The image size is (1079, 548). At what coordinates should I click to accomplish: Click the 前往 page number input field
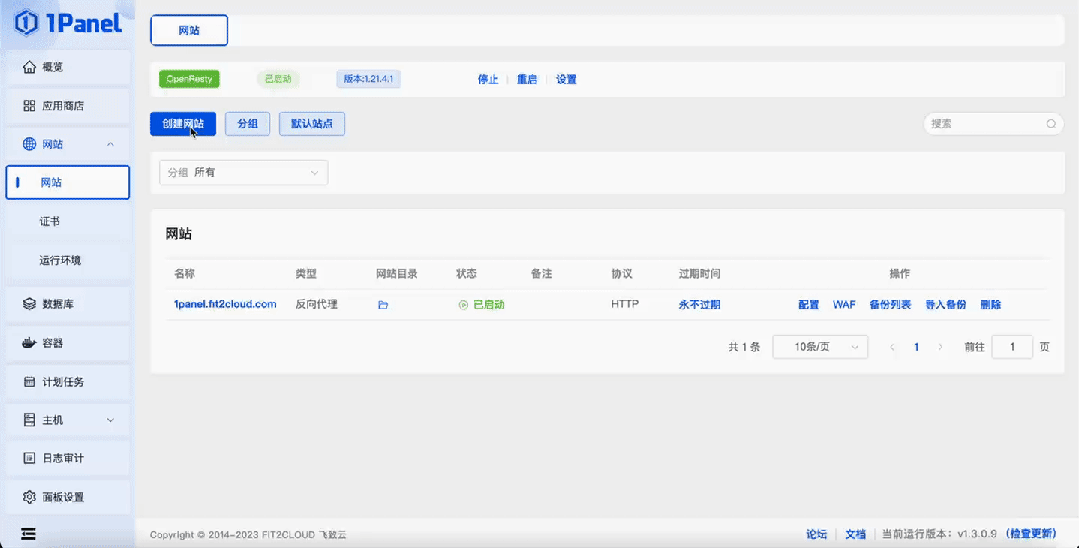pos(1012,347)
